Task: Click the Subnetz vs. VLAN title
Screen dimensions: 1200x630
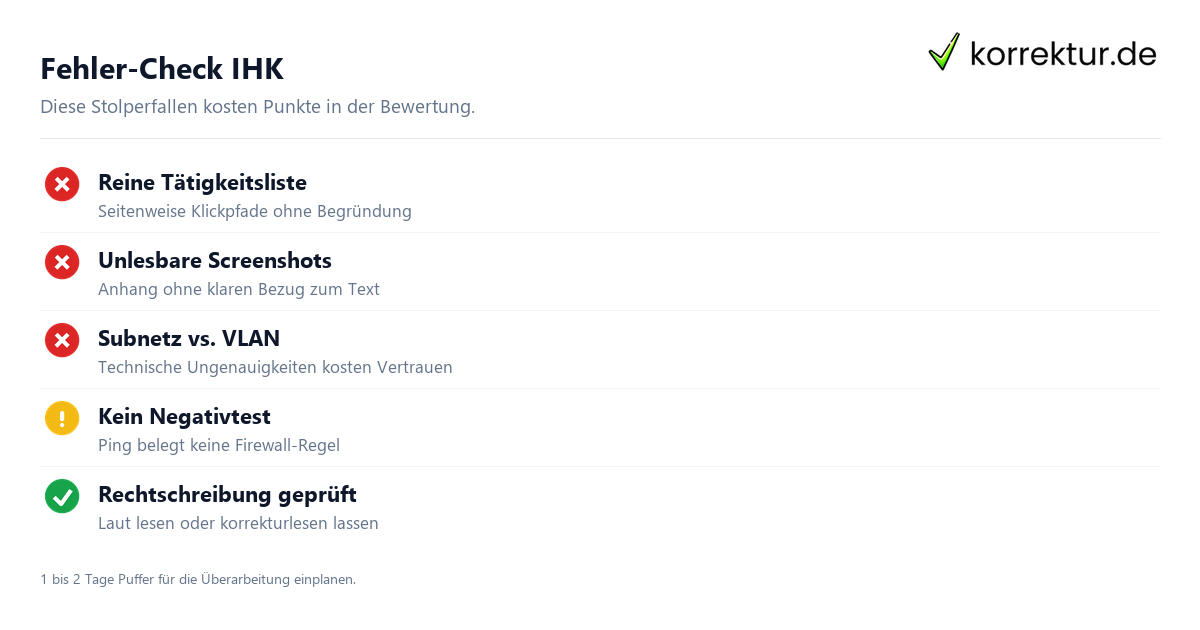Action: pyautogui.click(x=189, y=339)
